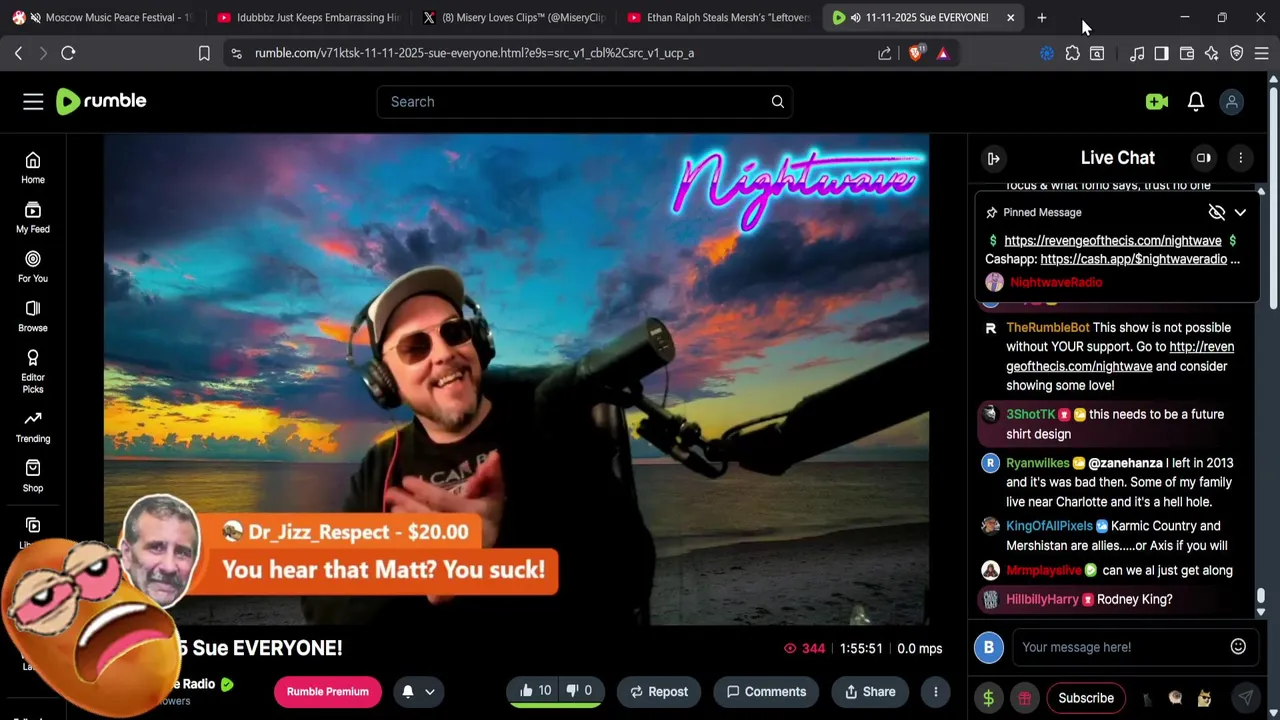Click the Rumble logo
1280x720 pixels.
(x=101, y=101)
